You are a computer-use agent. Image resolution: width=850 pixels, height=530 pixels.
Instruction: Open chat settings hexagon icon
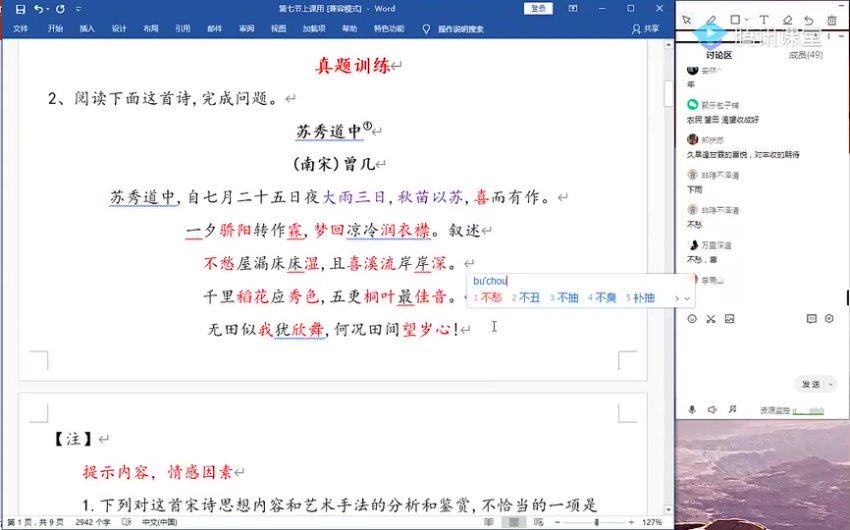point(829,319)
